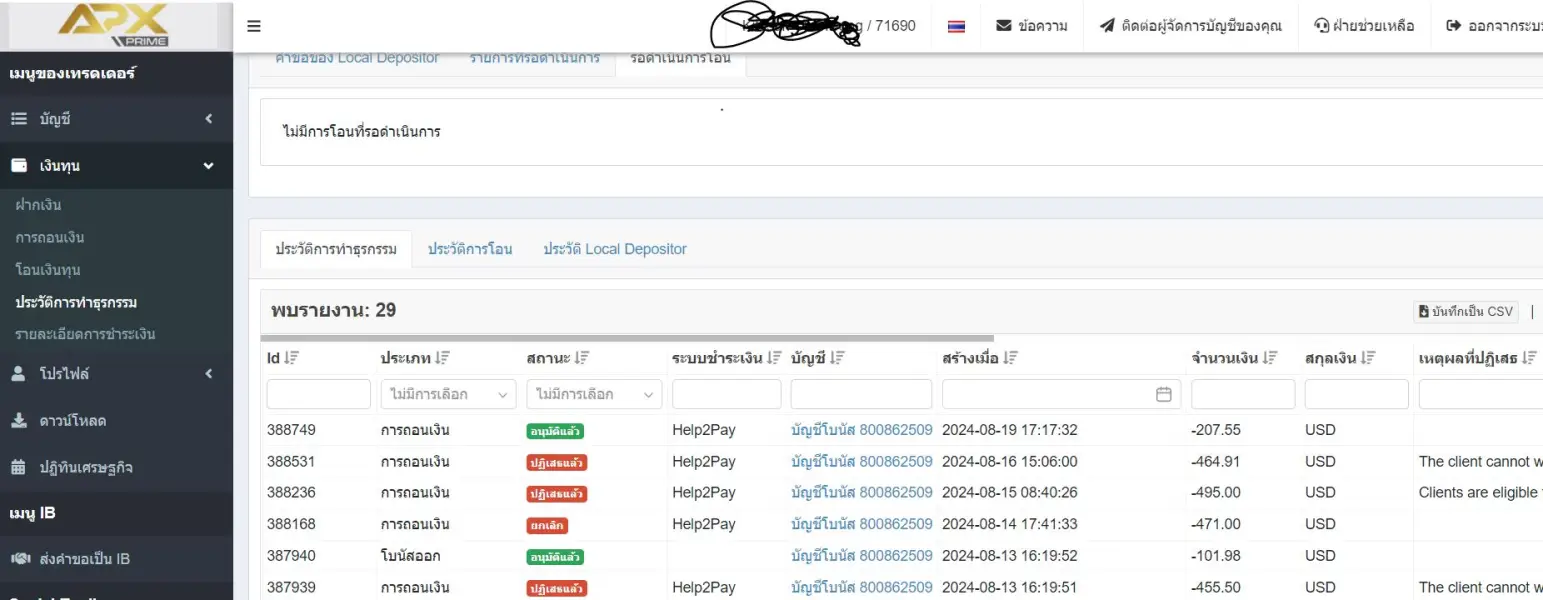The image size is (1543, 600).
Task: Open account link in row 387940
Action: coord(862,556)
